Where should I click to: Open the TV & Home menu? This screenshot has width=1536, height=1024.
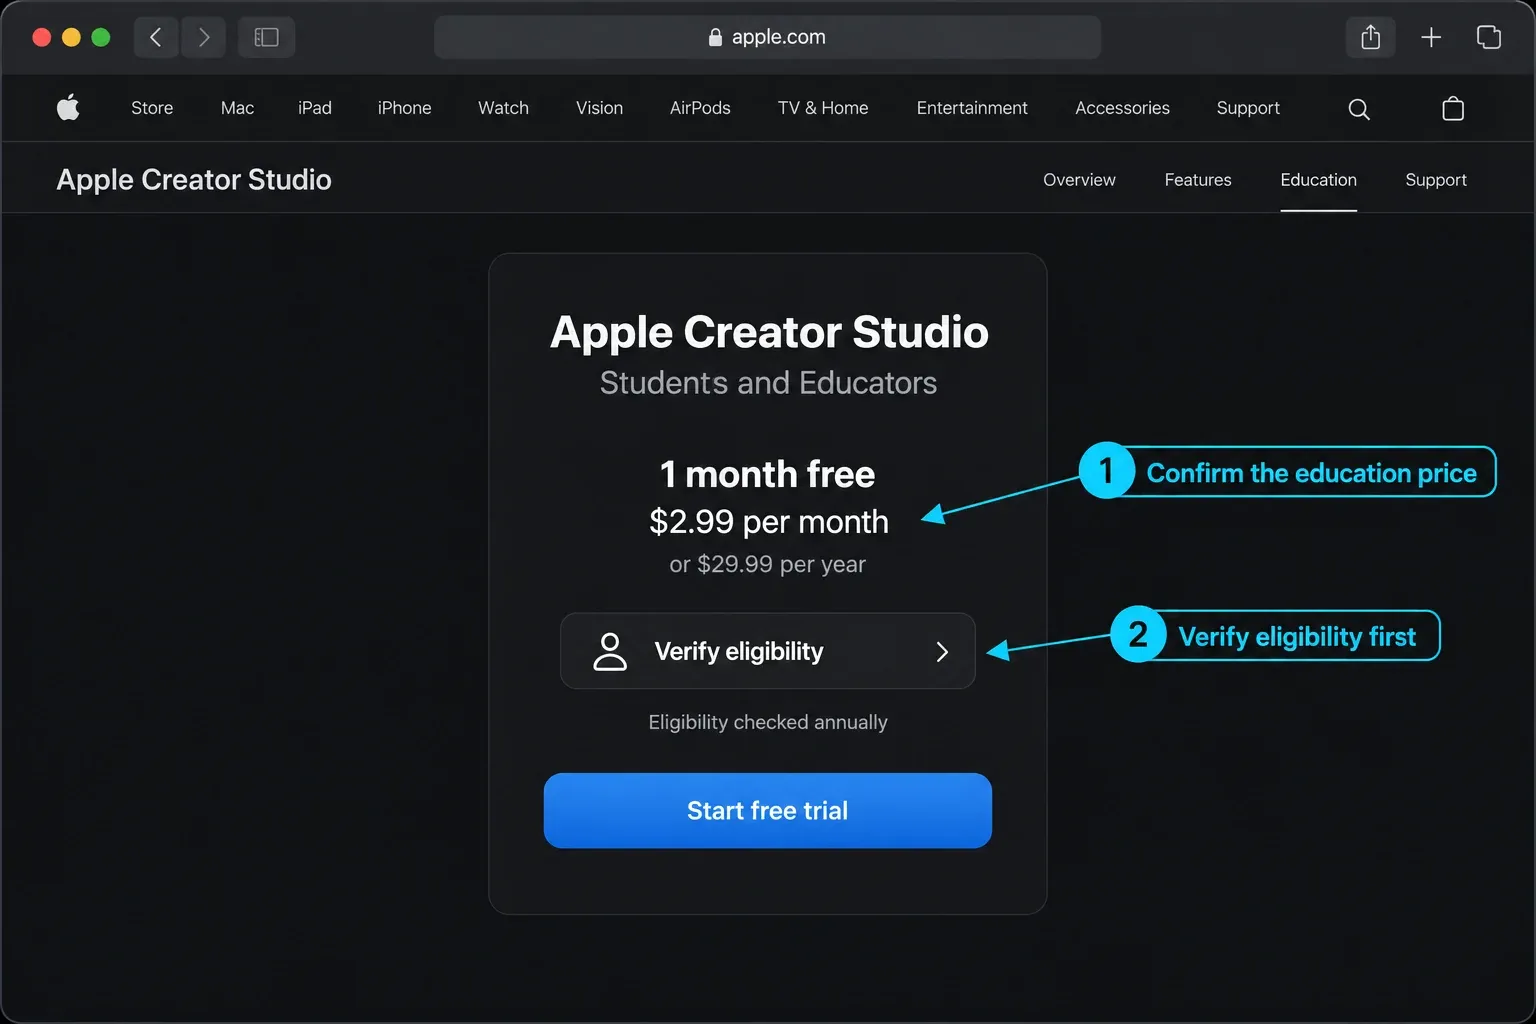click(x=823, y=108)
